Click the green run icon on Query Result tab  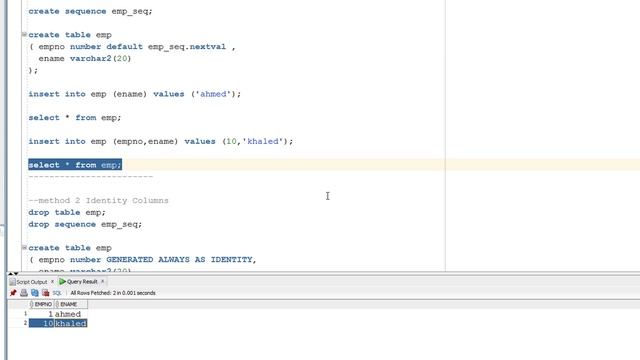click(x=62, y=282)
